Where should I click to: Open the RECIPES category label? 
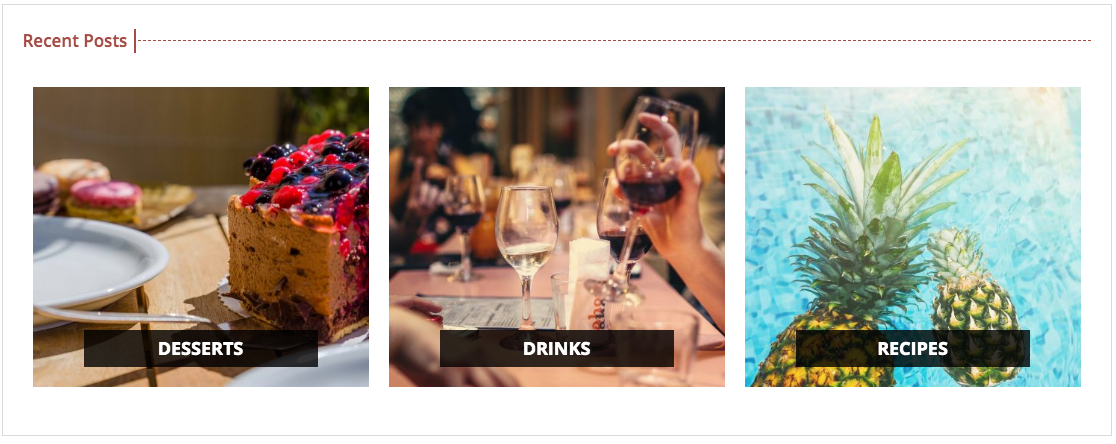912,349
